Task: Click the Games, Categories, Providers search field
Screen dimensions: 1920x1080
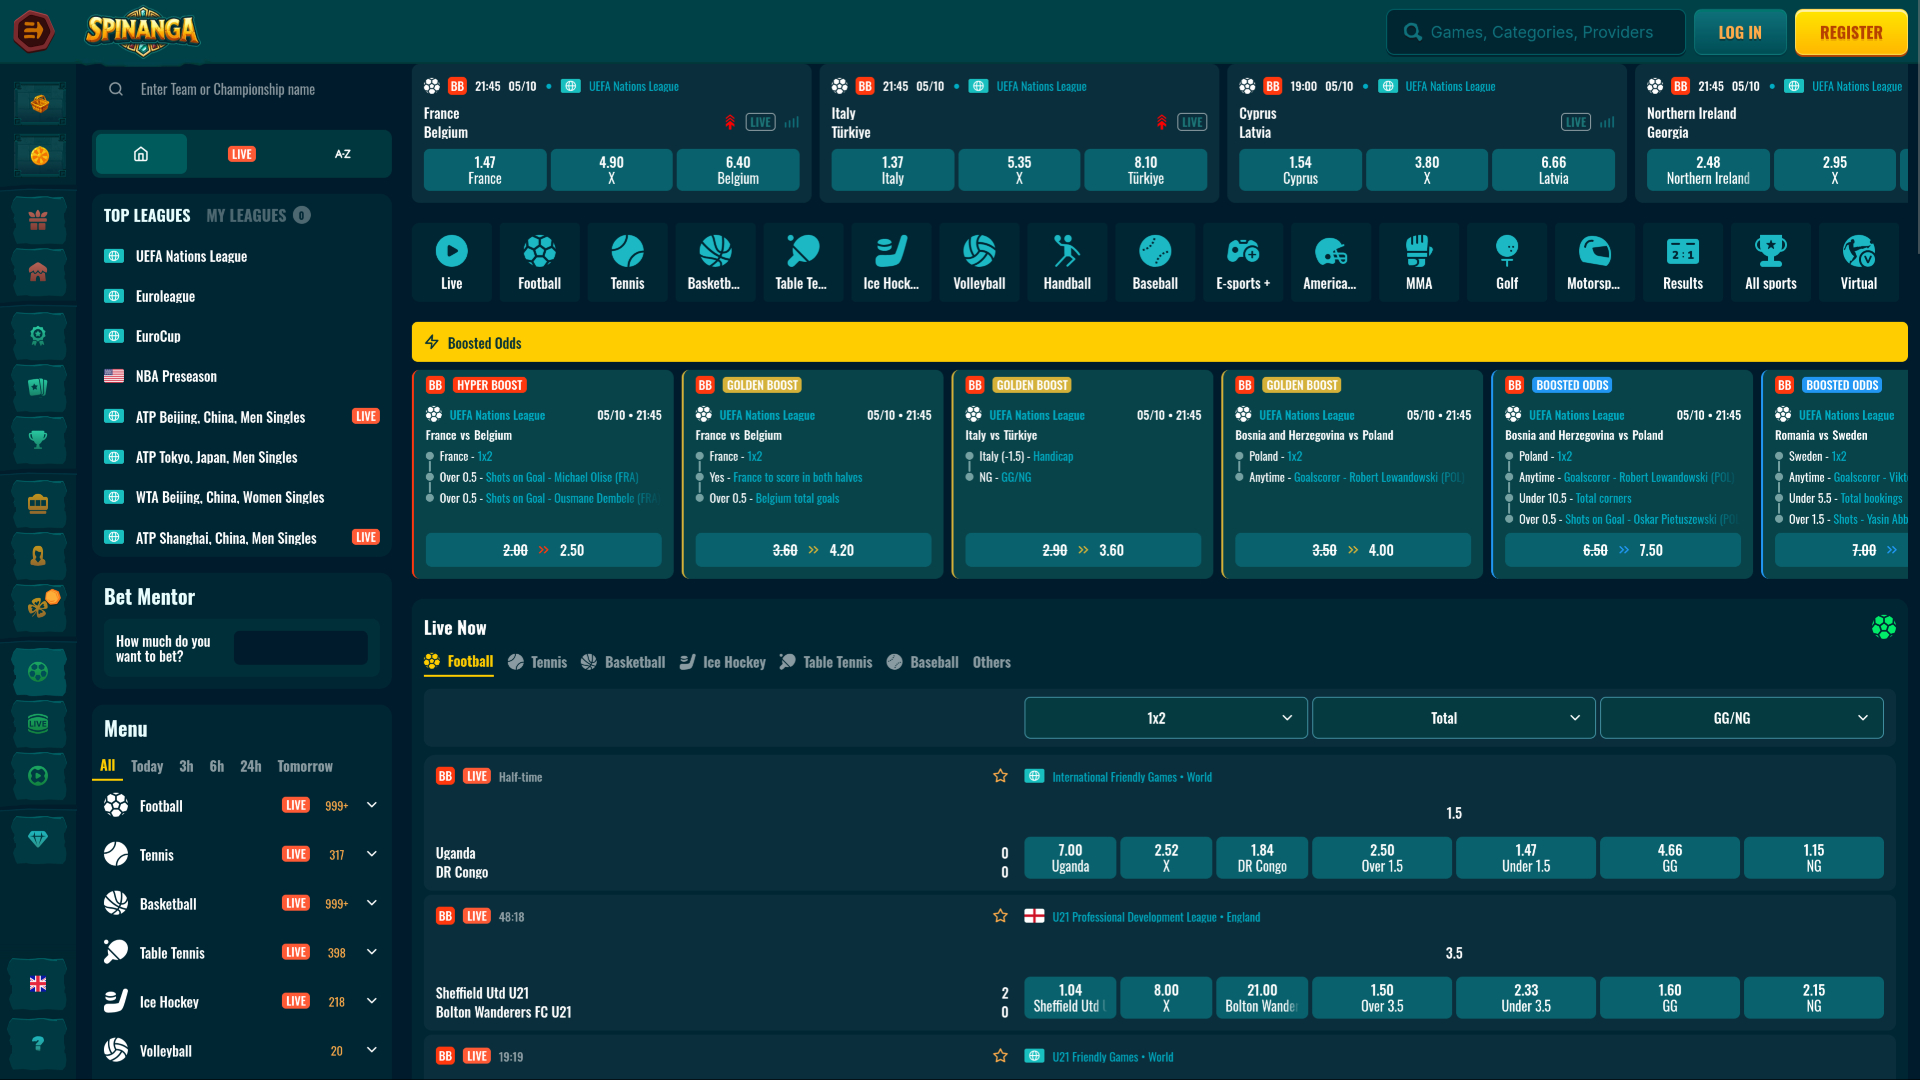Action: pos(1535,32)
